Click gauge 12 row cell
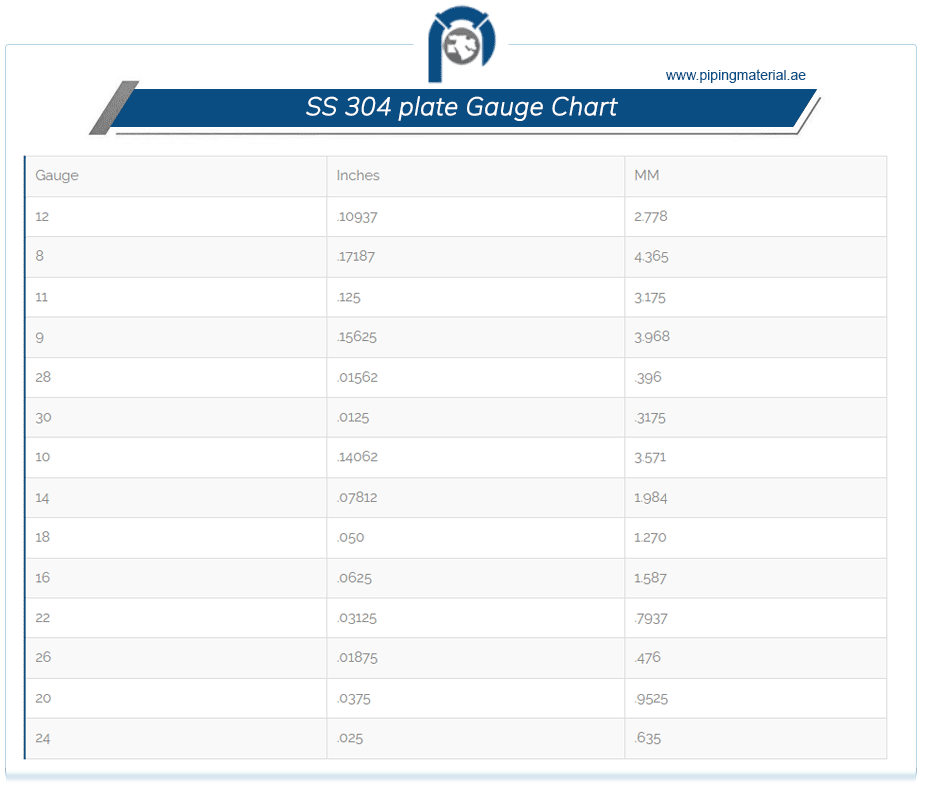The height and width of the screenshot is (798, 925). pyautogui.click(x=176, y=216)
